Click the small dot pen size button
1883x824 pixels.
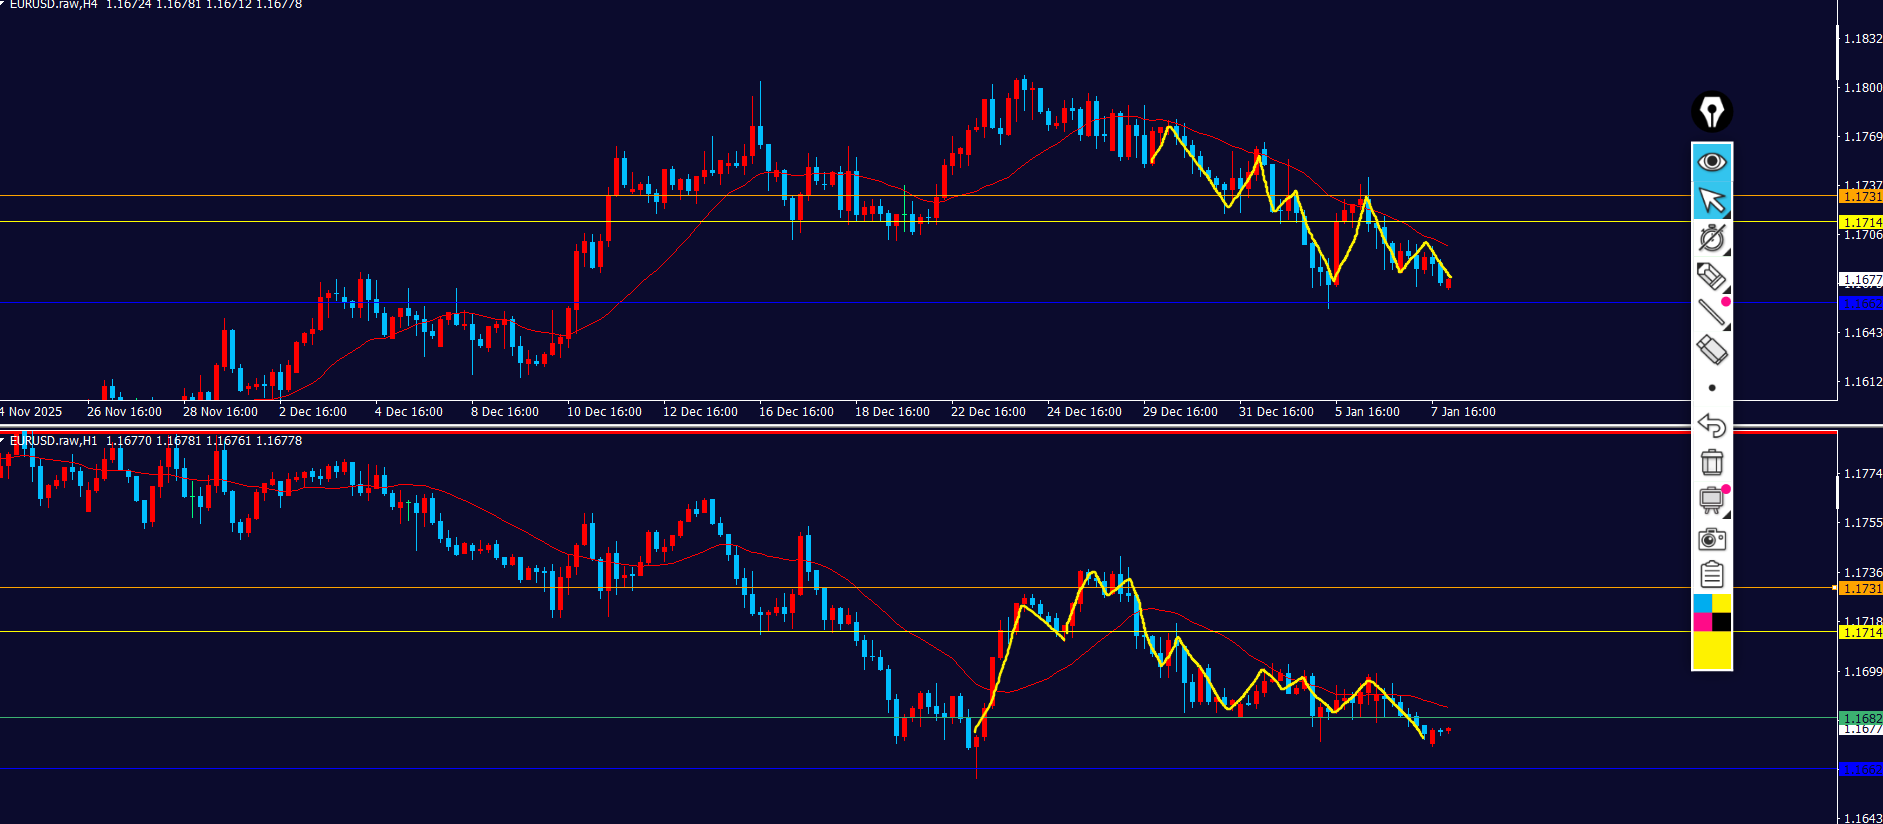(x=1712, y=388)
